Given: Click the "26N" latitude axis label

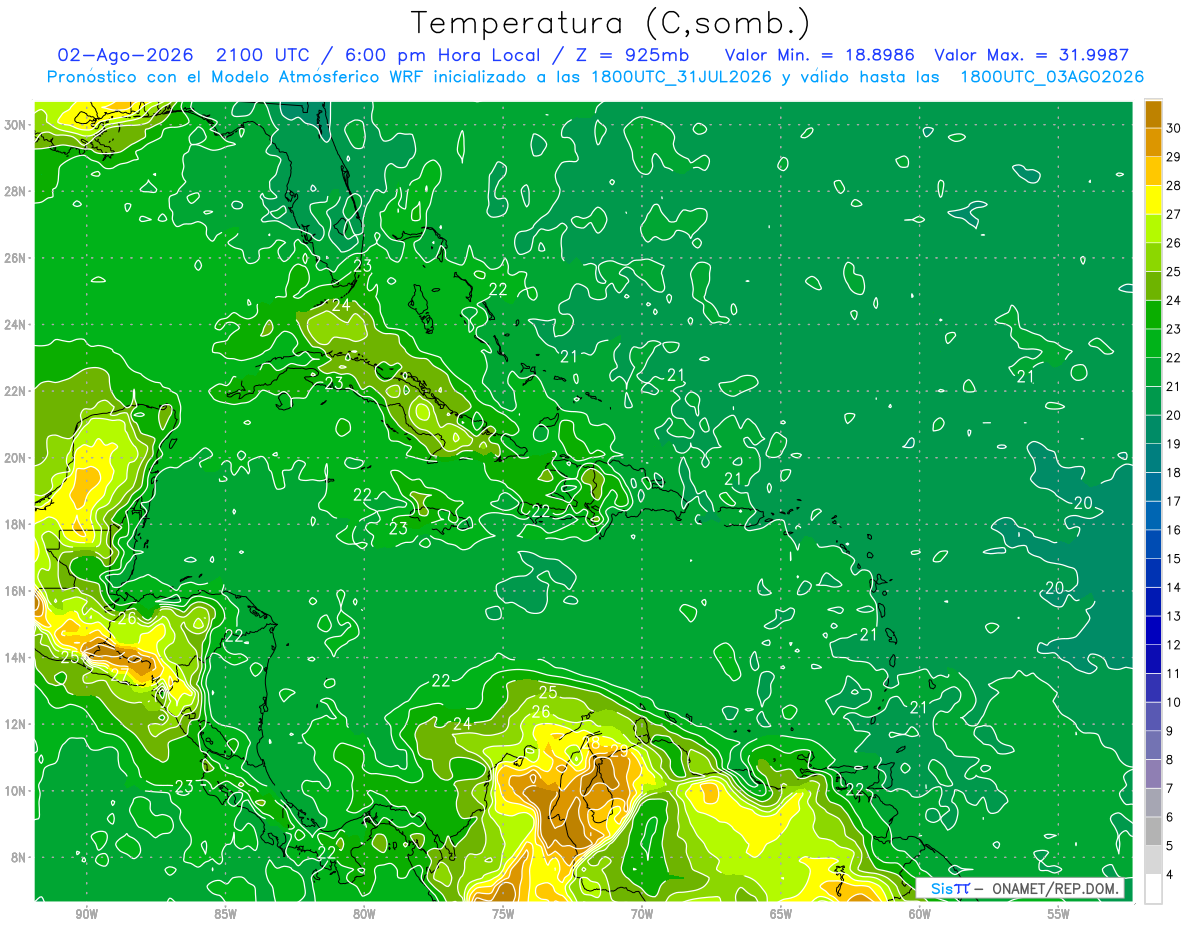Looking at the screenshot, I should pos(15,258).
